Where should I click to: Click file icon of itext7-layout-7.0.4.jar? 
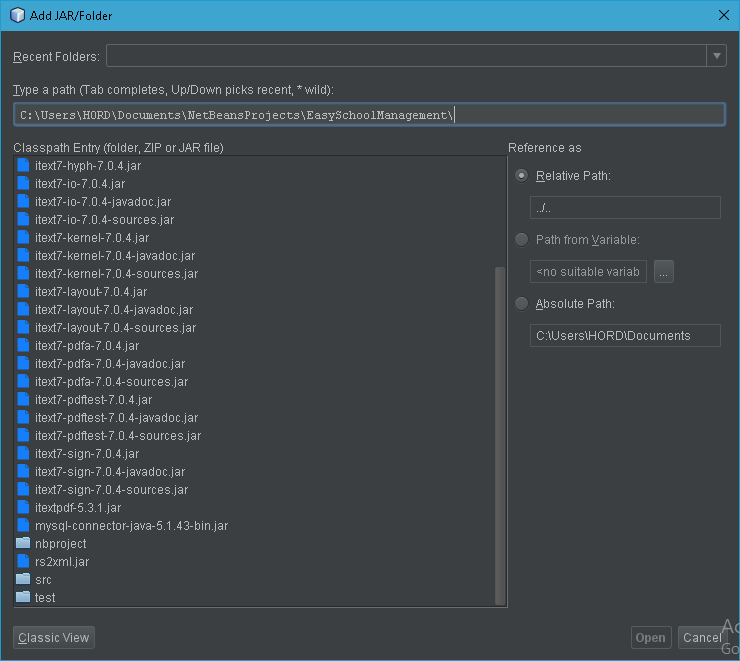click(x=23, y=291)
